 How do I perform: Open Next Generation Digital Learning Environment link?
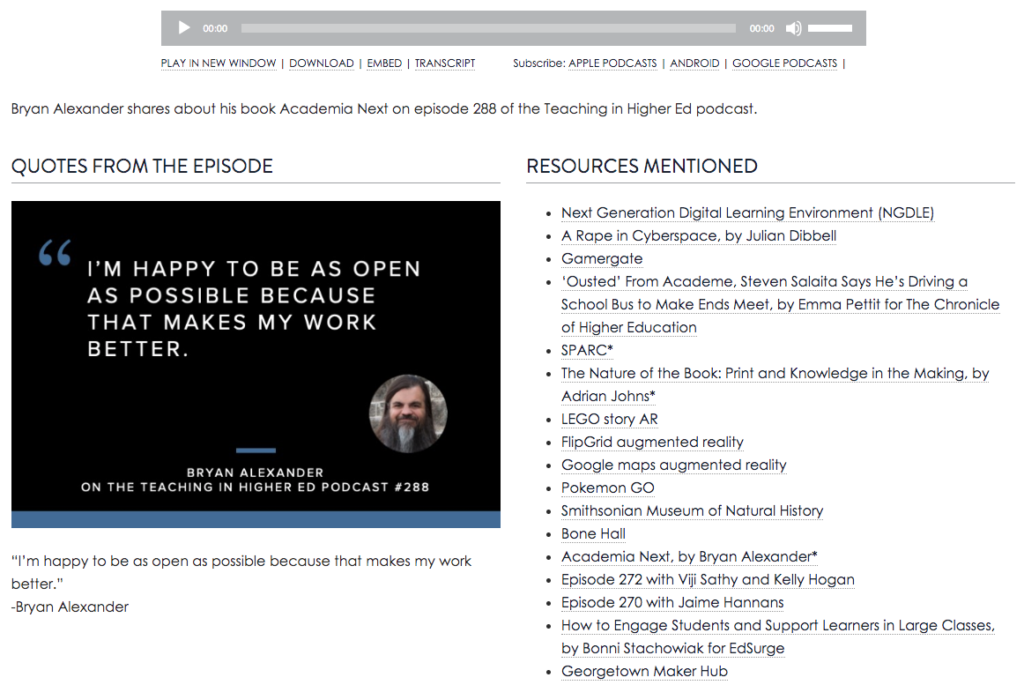point(748,213)
